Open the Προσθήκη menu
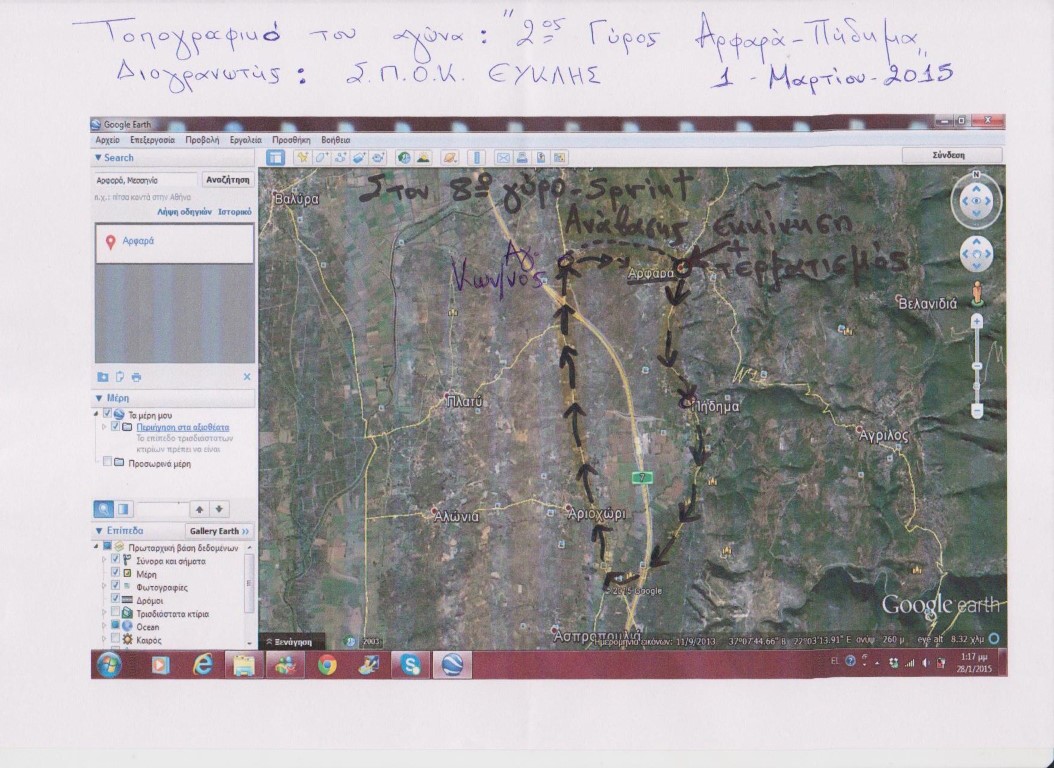The image size is (1054, 768). pos(291,140)
